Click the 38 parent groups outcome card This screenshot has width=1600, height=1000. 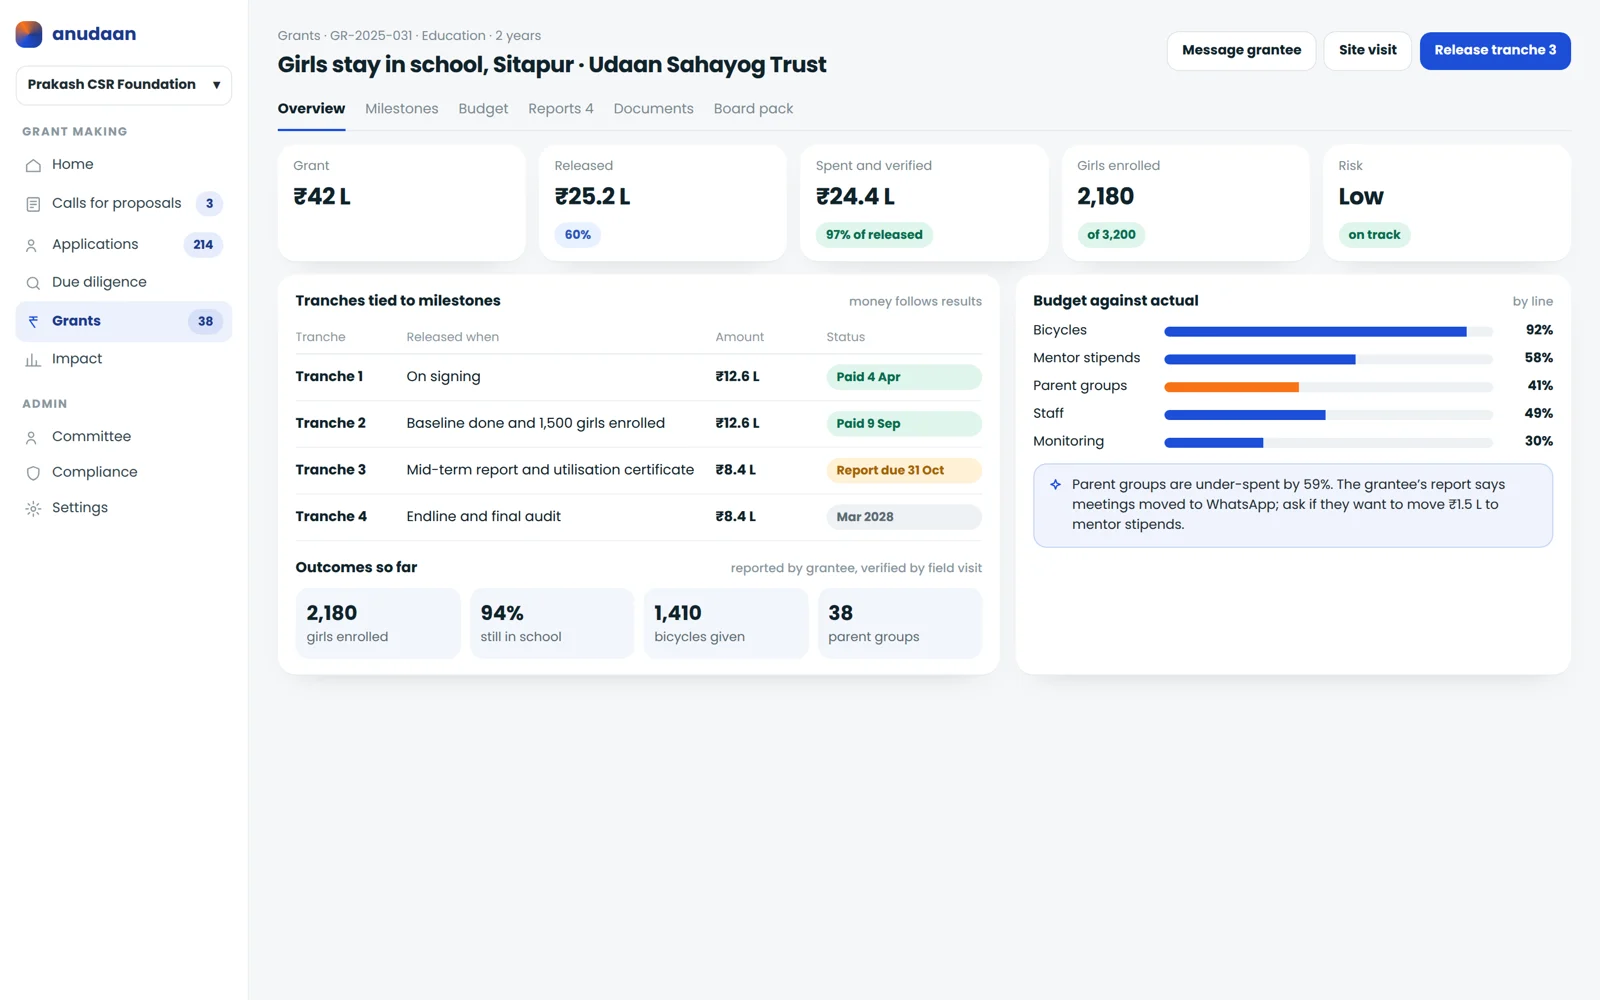[x=900, y=624]
